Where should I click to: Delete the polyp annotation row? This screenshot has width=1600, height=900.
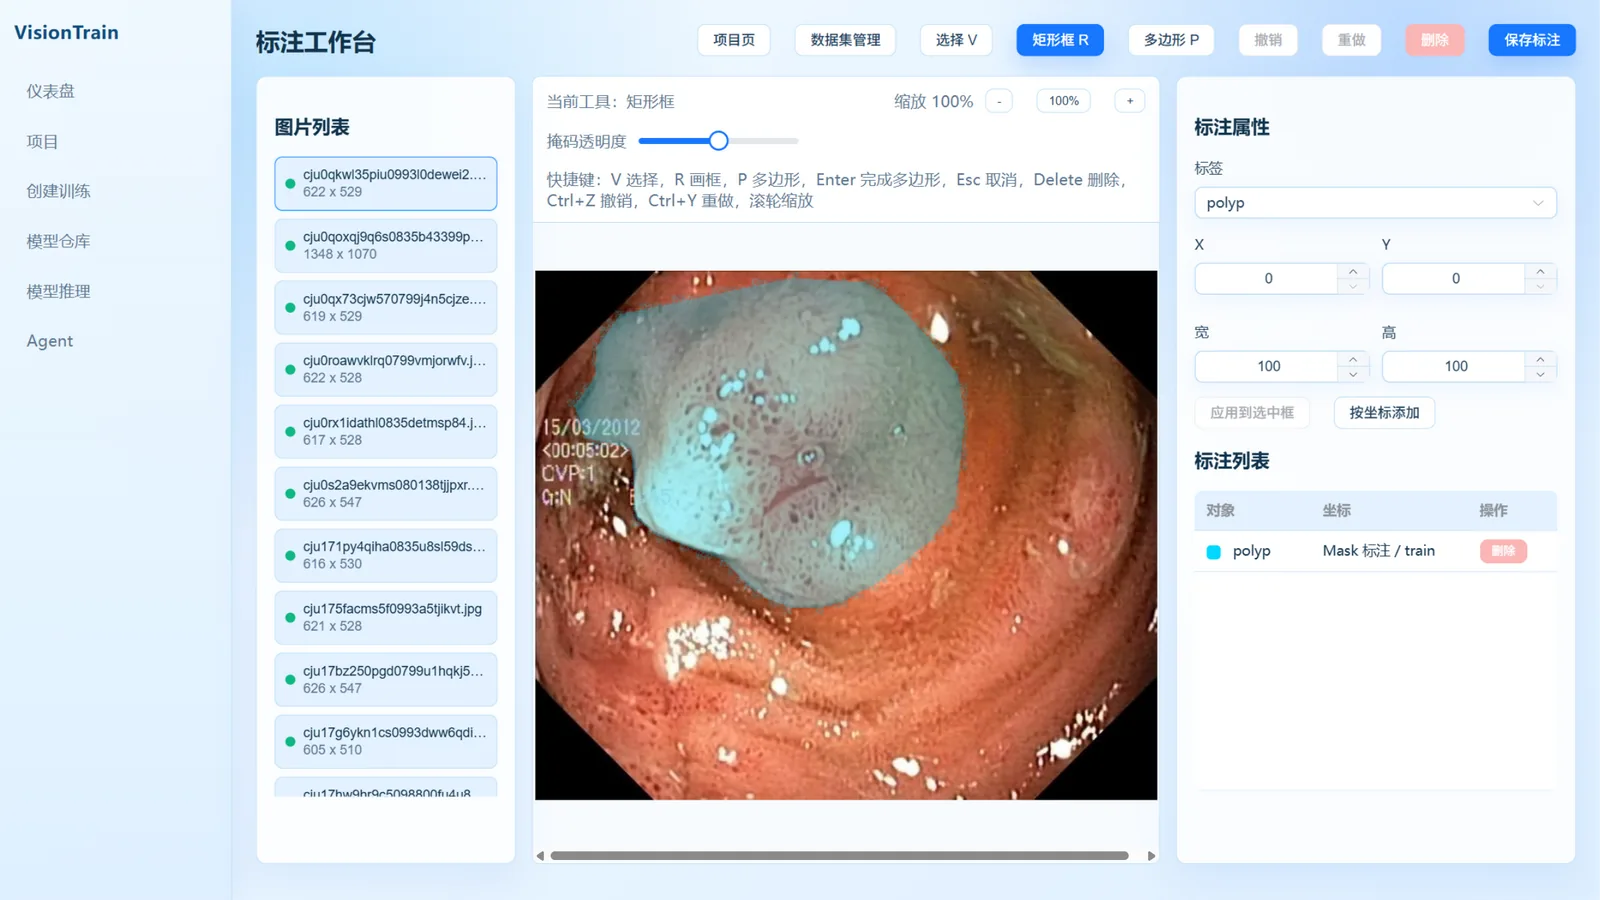(x=1503, y=551)
